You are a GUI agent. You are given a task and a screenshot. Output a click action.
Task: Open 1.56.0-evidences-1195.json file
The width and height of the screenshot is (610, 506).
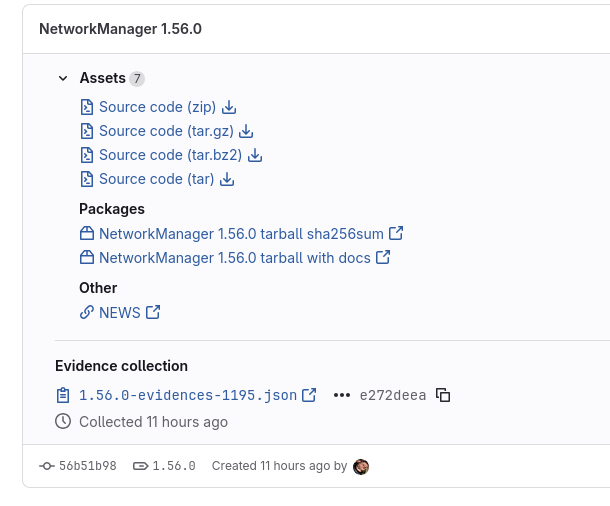click(x=188, y=395)
